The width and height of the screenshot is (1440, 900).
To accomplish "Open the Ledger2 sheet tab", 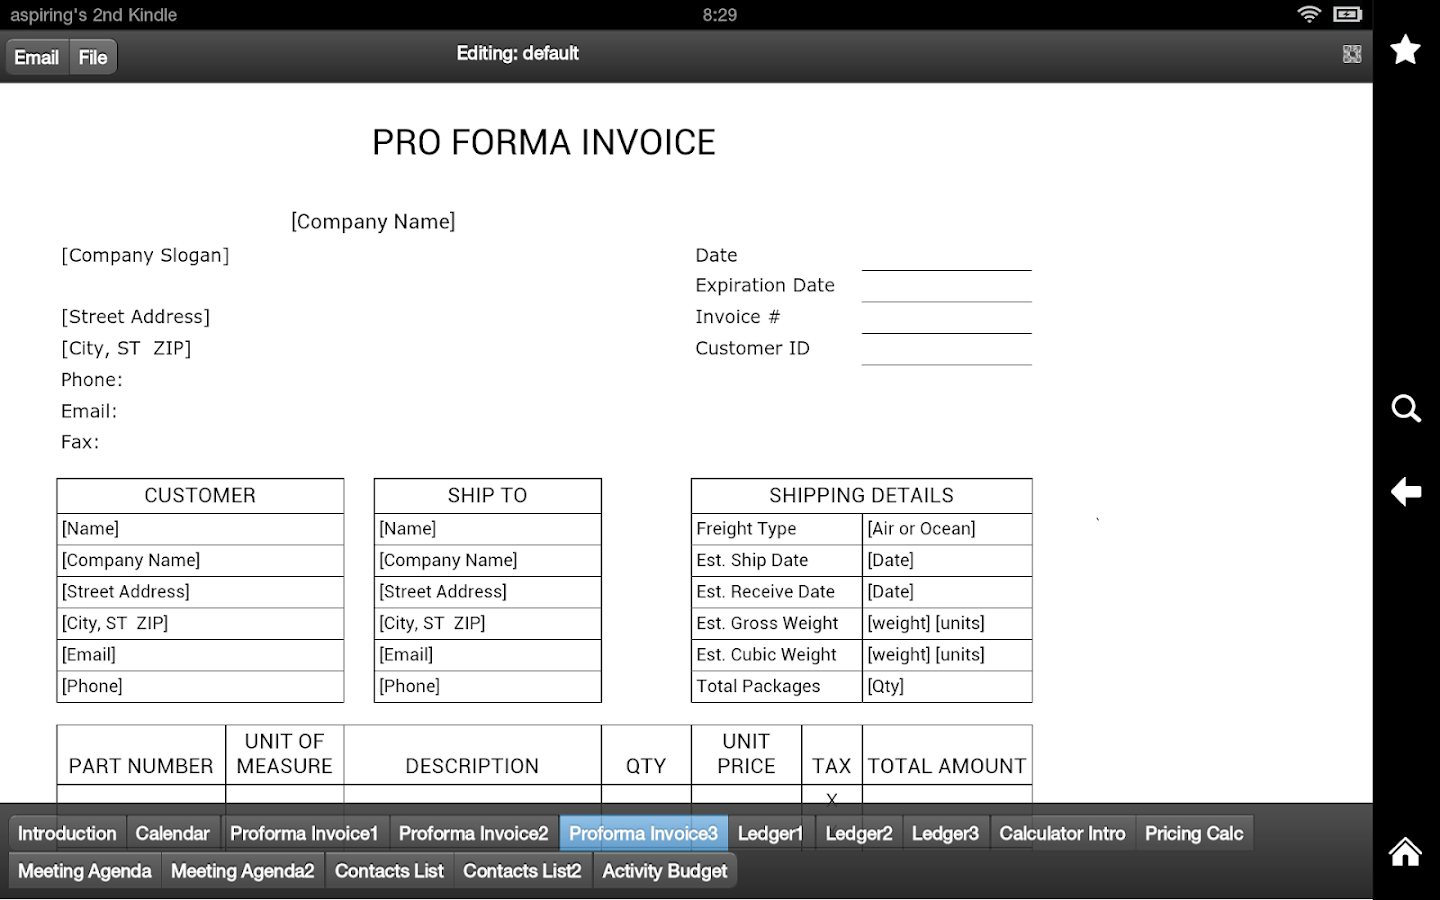I will coord(859,833).
